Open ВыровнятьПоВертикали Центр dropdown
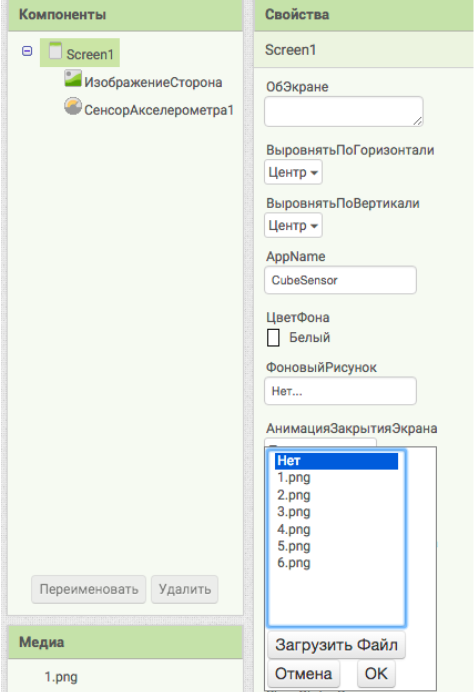The width and height of the screenshot is (475, 692). click(x=293, y=226)
